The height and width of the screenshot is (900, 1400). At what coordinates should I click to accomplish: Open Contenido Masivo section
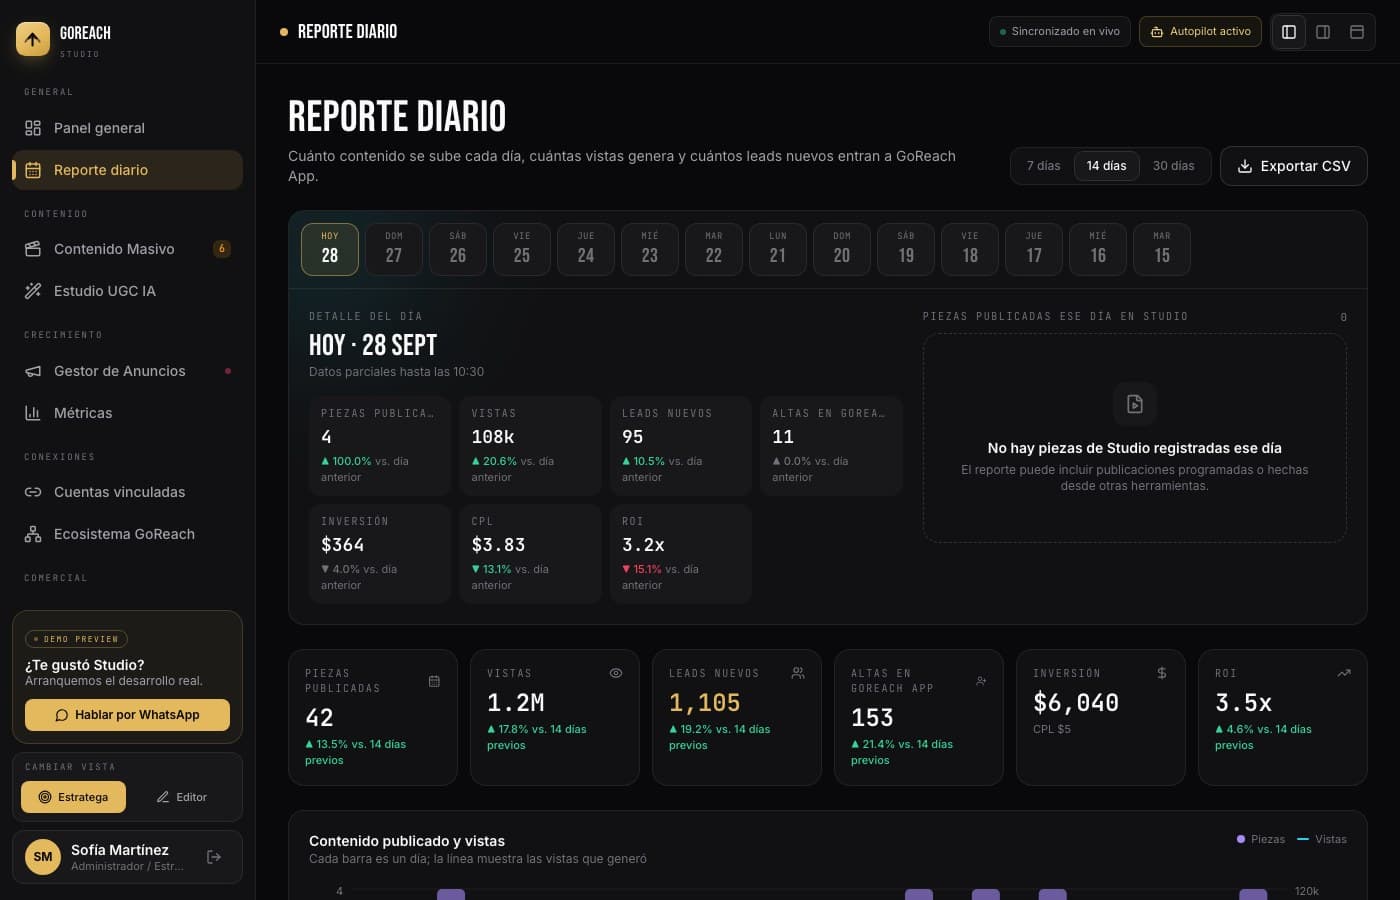click(127, 249)
